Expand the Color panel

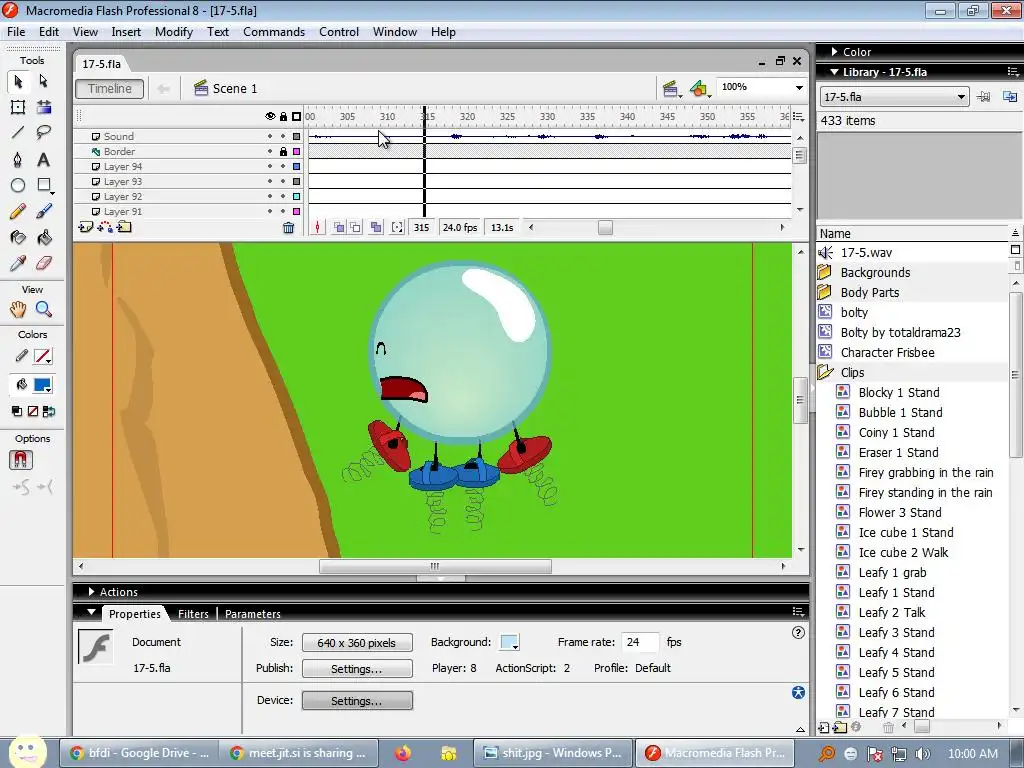pos(835,52)
